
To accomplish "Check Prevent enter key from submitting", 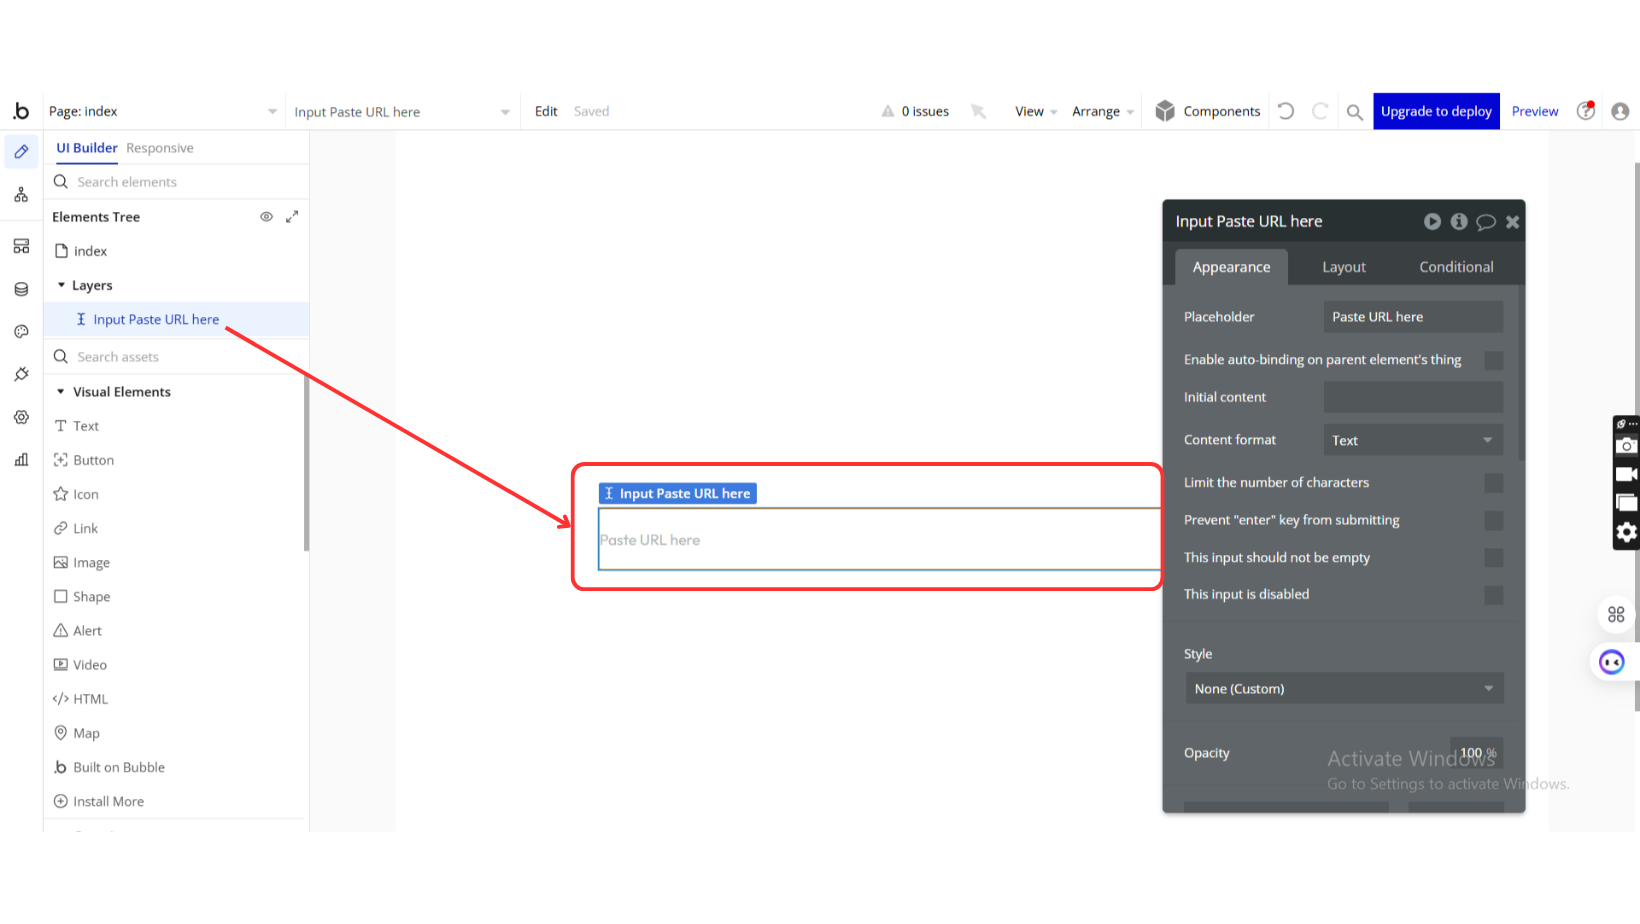I will click(x=1494, y=521).
